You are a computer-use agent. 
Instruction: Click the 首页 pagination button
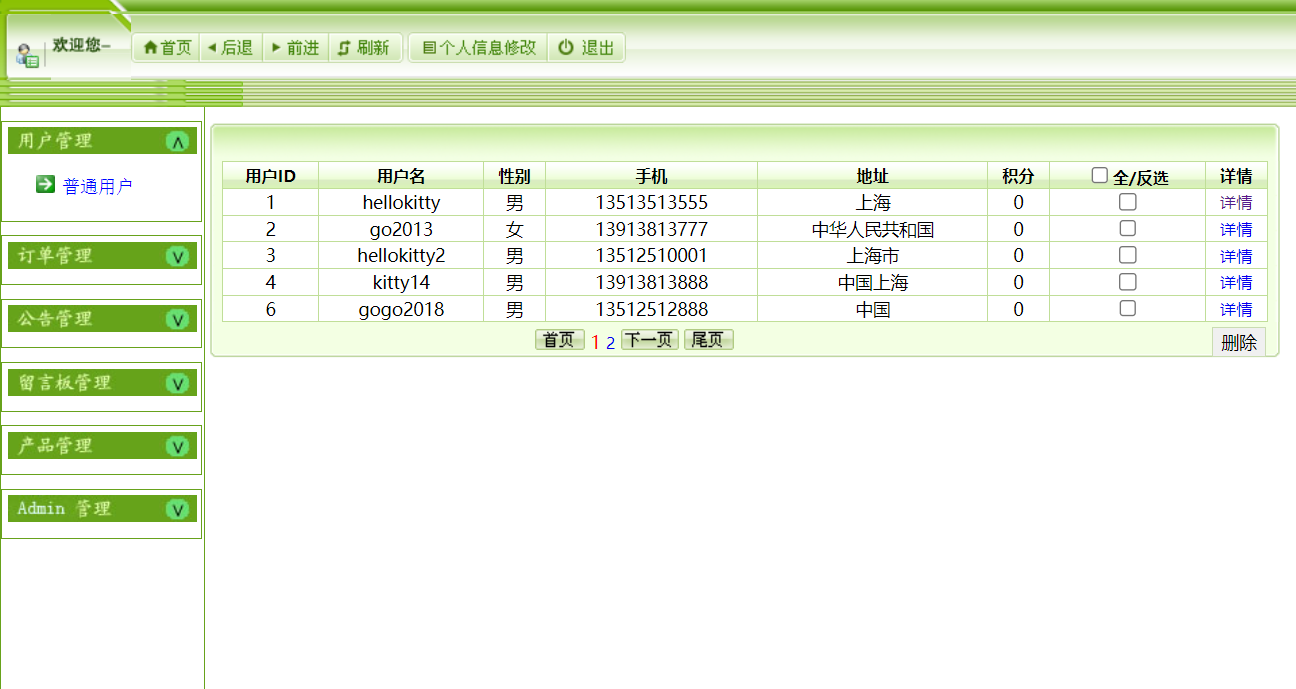560,340
